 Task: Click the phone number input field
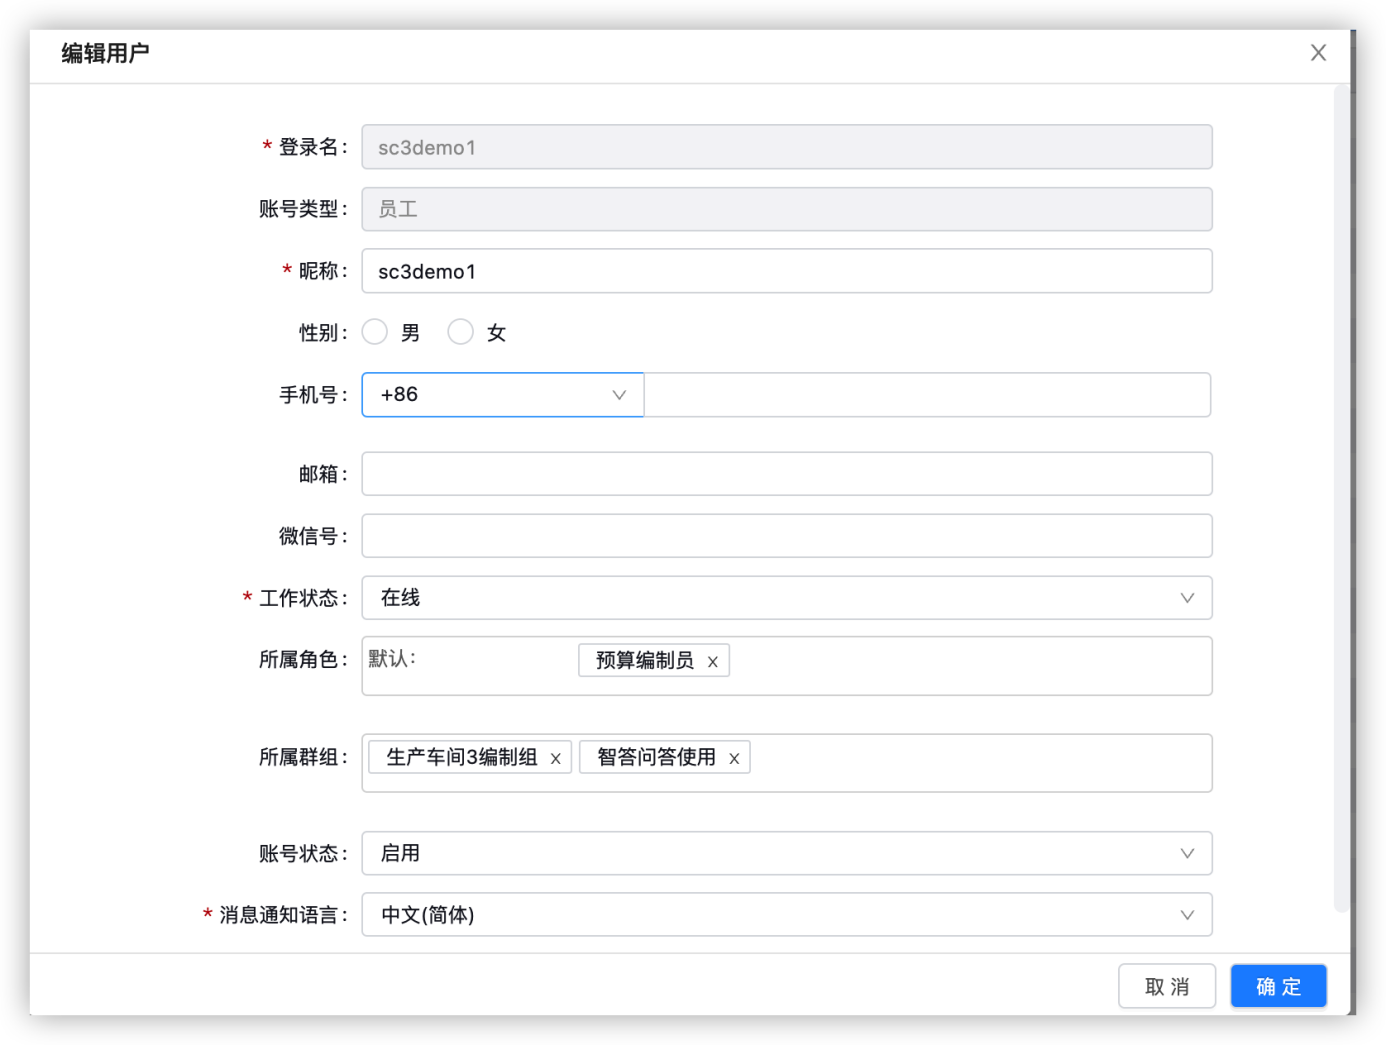pyautogui.click(x=928, y=394)
